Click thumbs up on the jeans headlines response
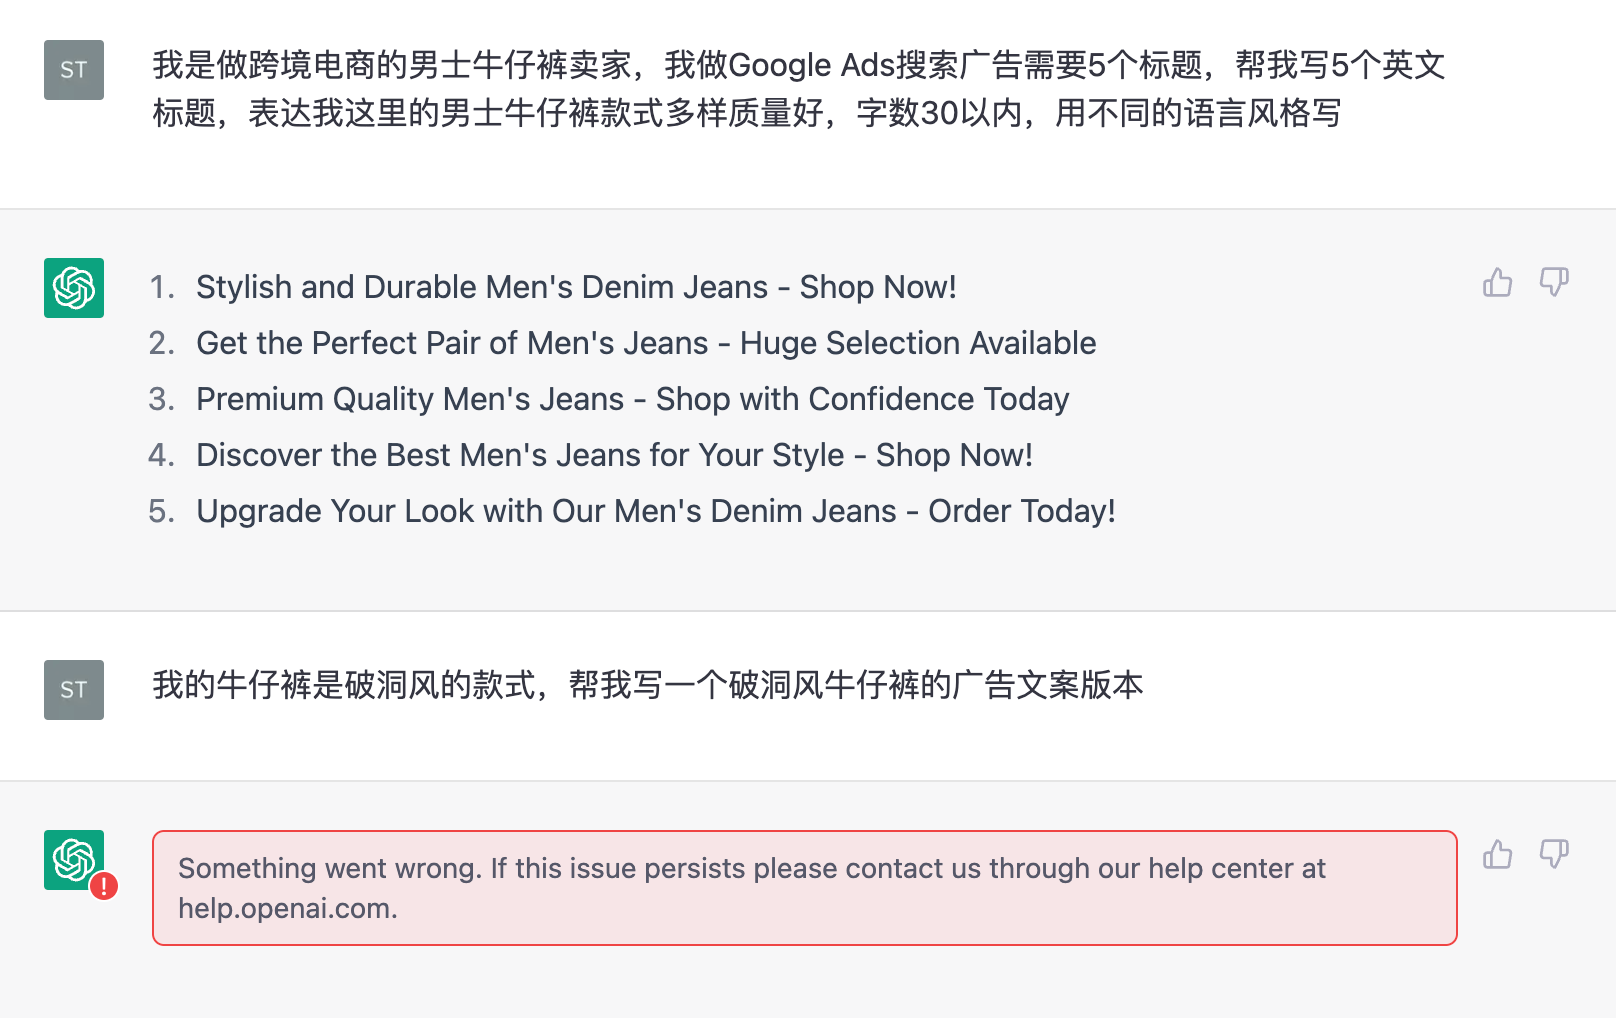This screenshot has height=1018, width=1616. pyautogui.click(x=1497, y=283)
